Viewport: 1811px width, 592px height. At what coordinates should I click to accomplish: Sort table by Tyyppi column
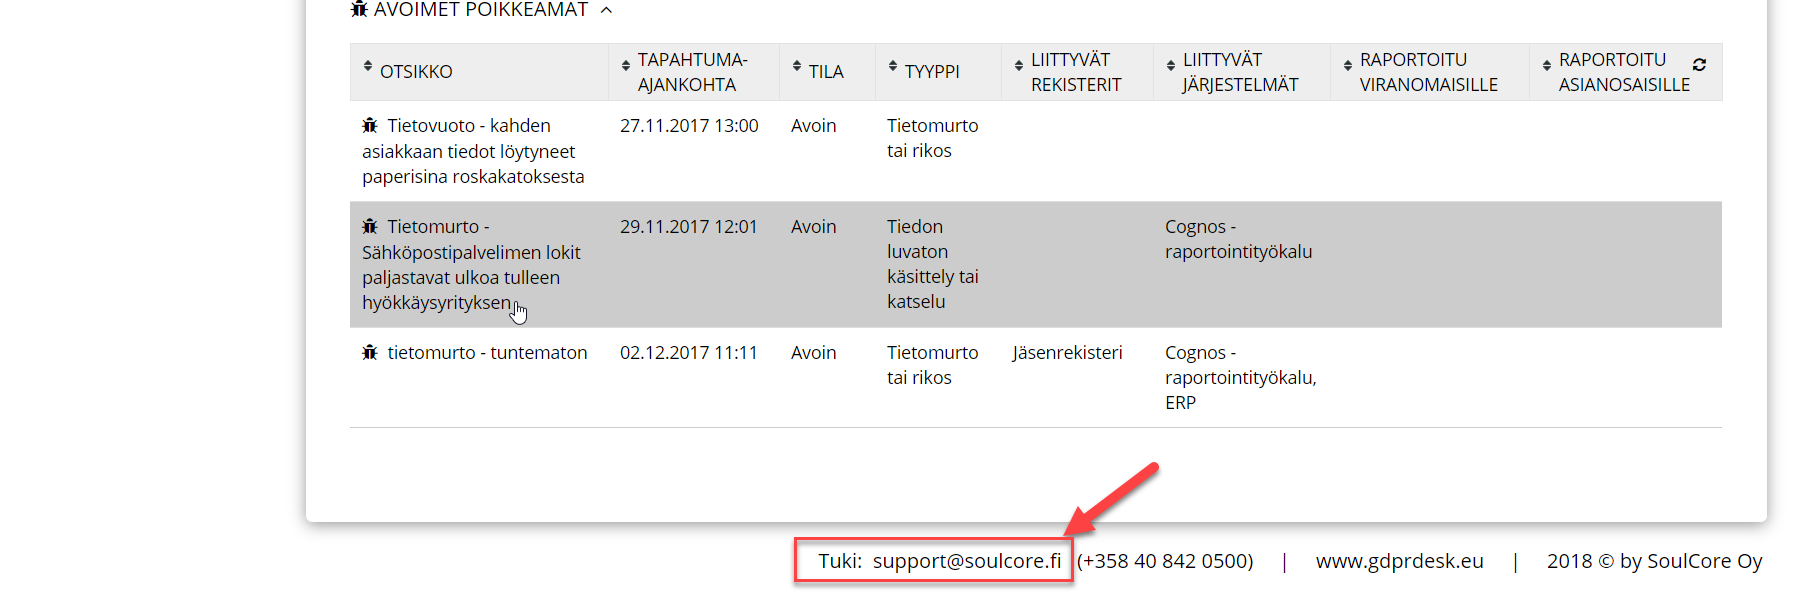click(893, 66)
